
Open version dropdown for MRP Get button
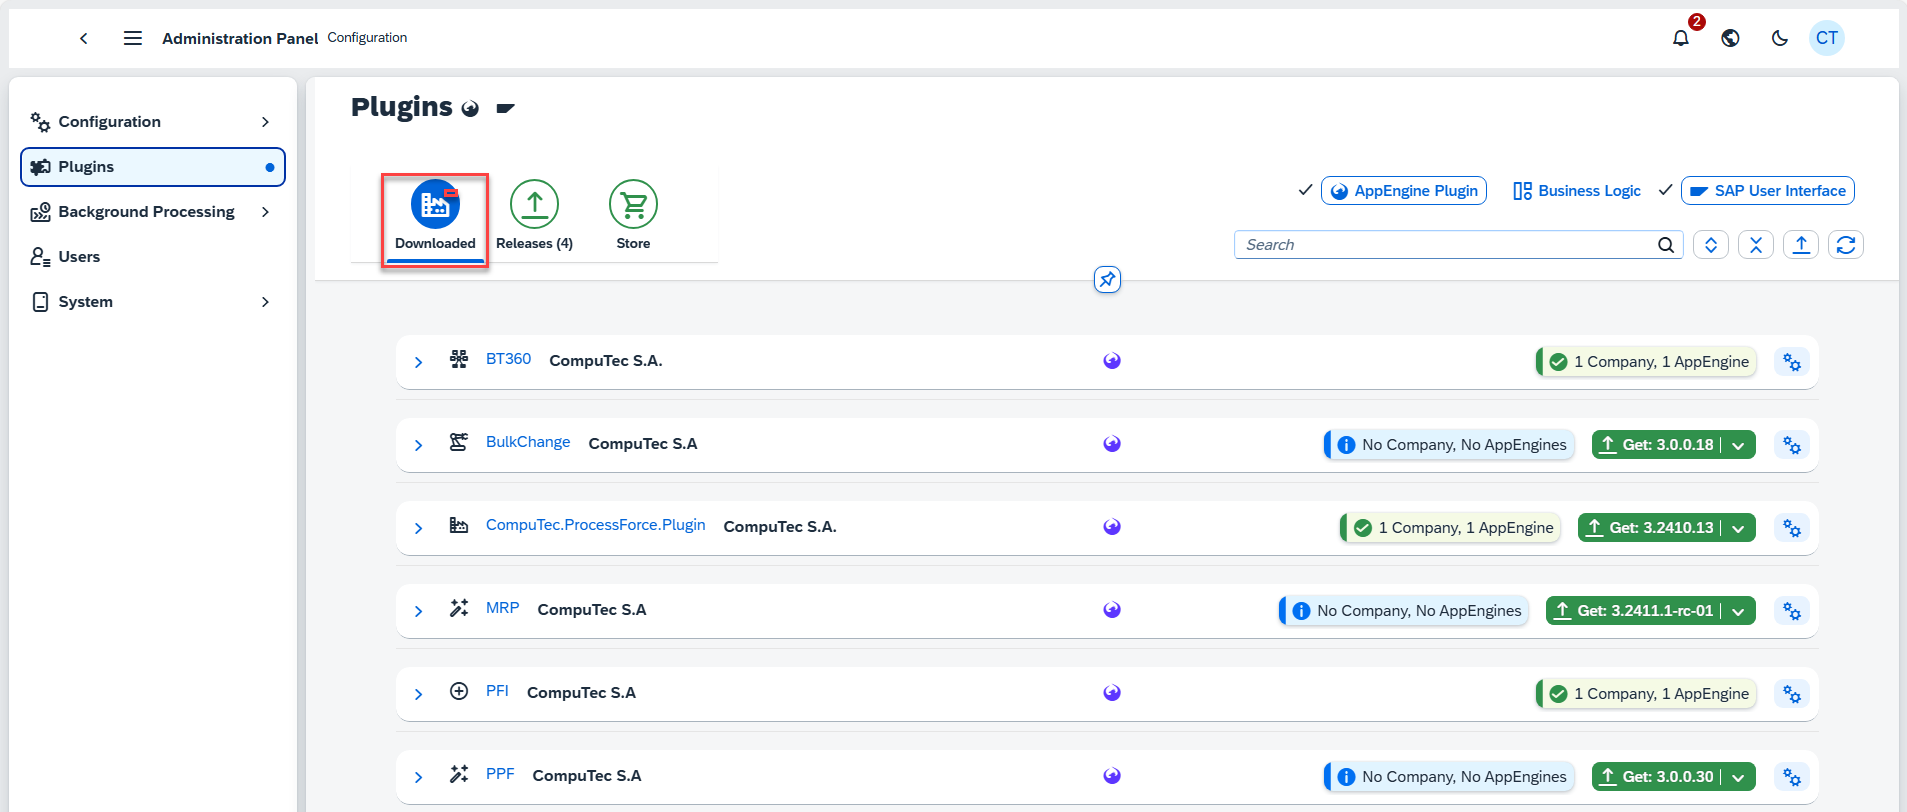click(1738, 611)
